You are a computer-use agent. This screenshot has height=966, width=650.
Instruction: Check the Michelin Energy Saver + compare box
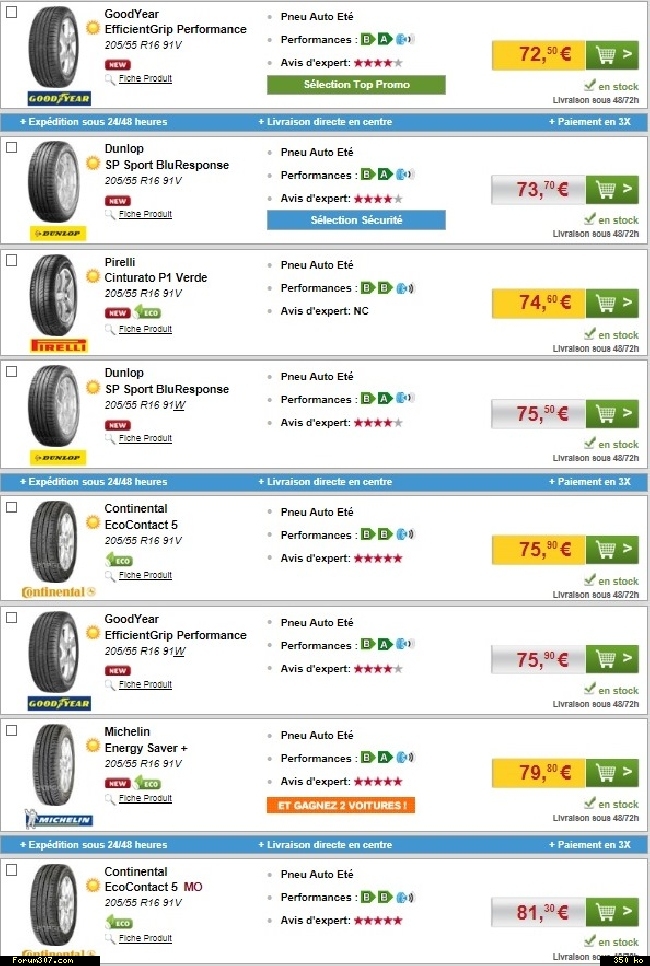(x=12, y=730)
